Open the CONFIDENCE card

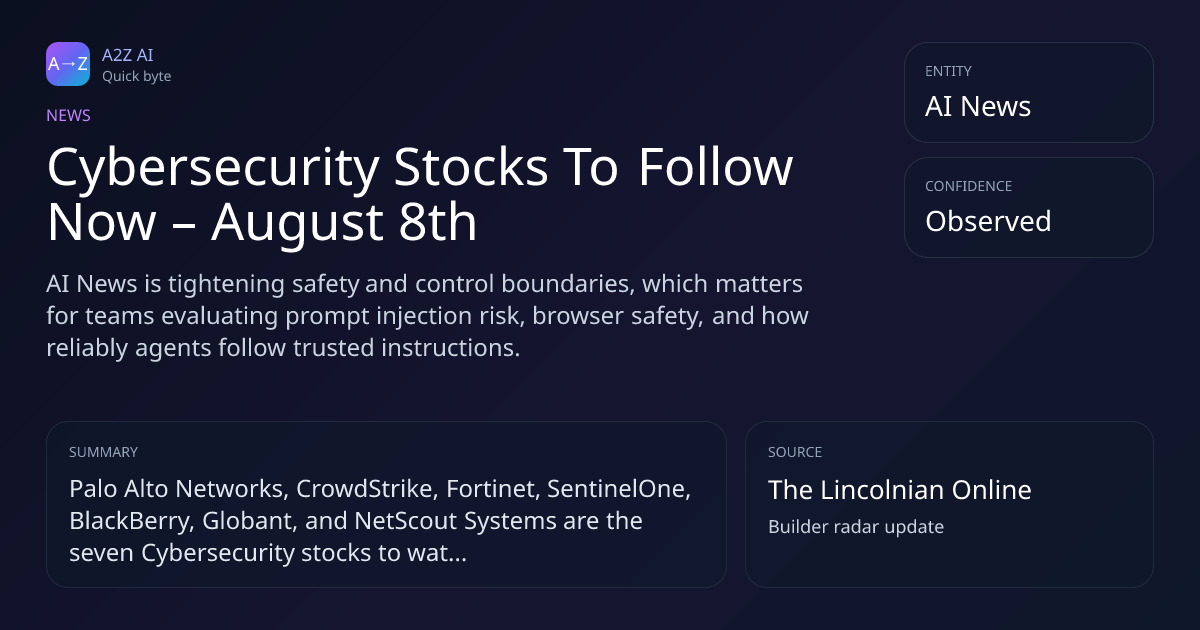click(1028, 207)
